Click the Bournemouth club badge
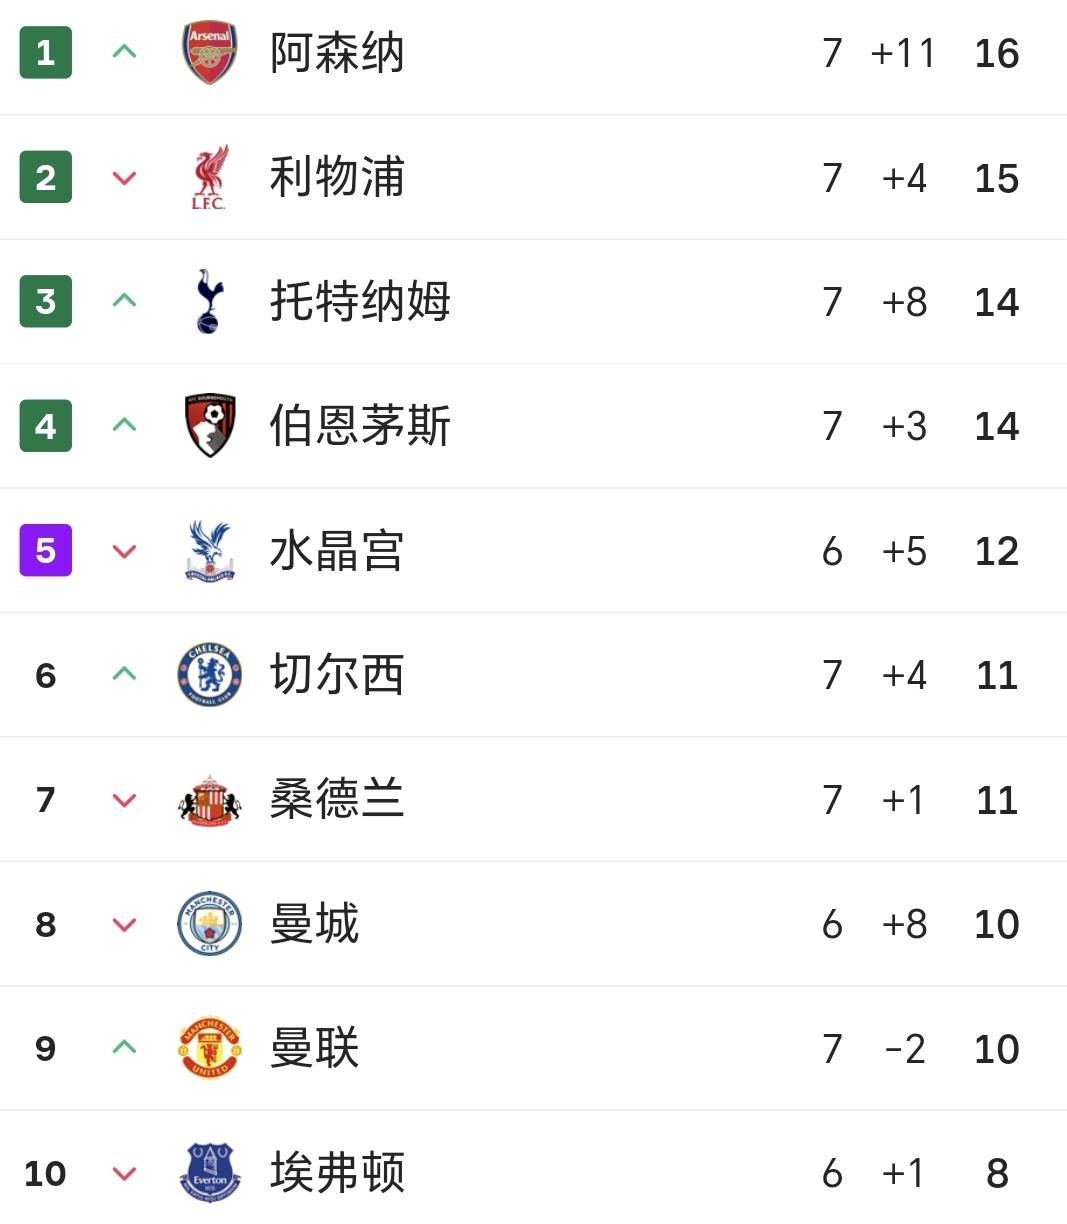Viewport: 1067px width, 1224px height. (209, 426)
